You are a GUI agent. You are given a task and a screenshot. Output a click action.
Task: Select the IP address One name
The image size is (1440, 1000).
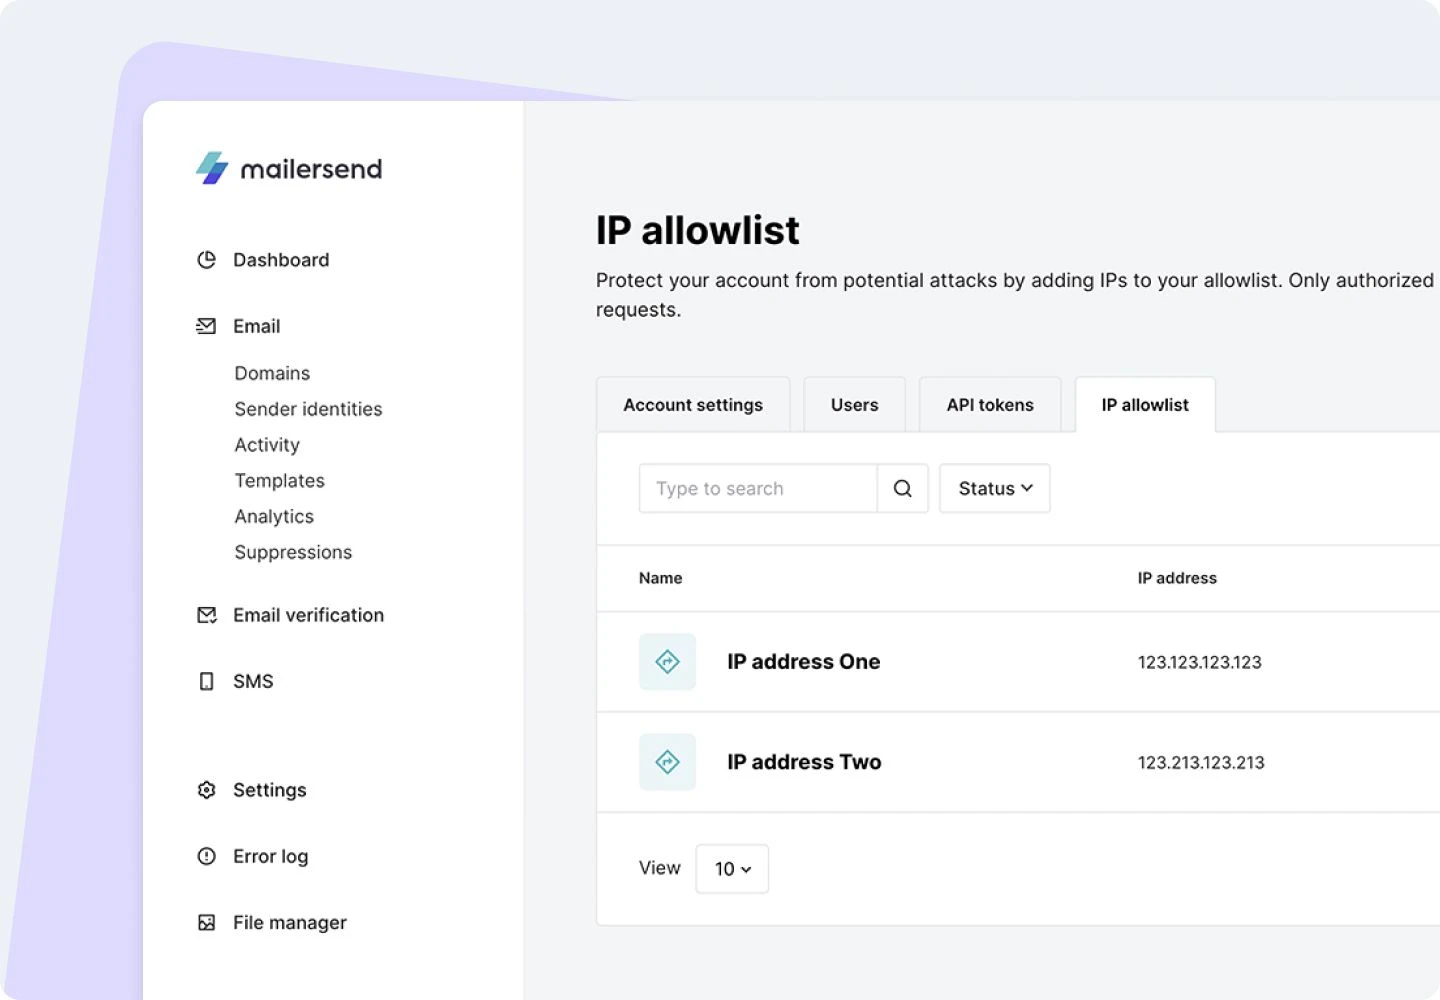coord(803,662)
